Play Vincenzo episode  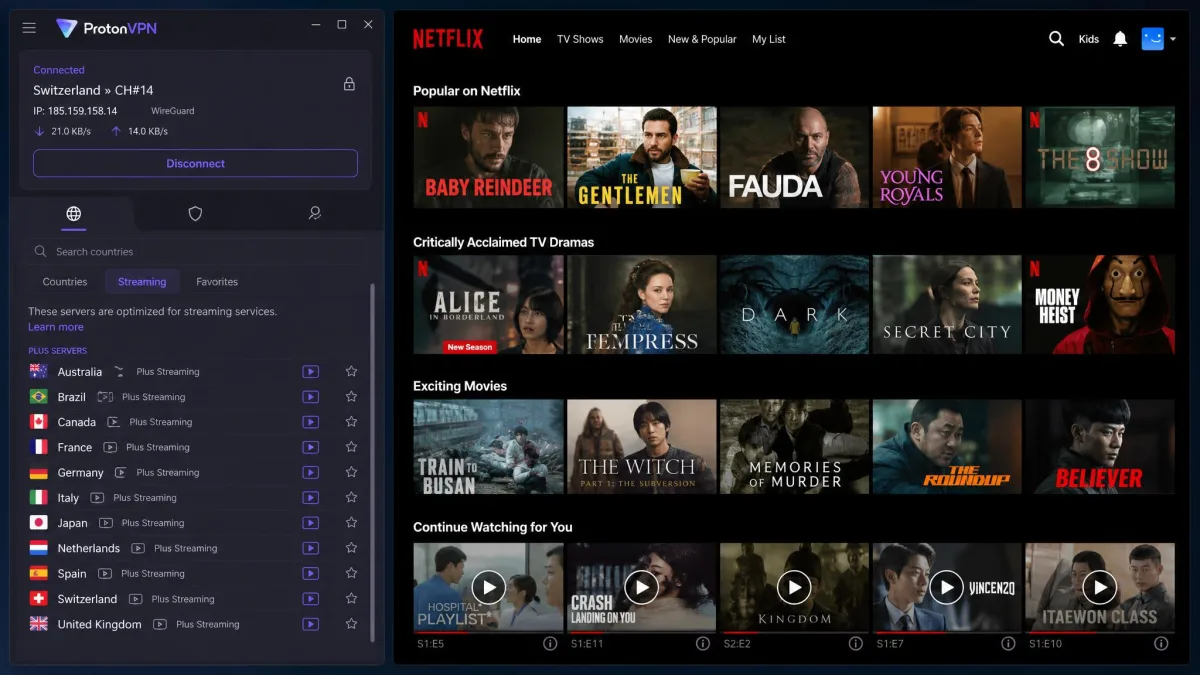pyautogui.click(x=946, y=586)
